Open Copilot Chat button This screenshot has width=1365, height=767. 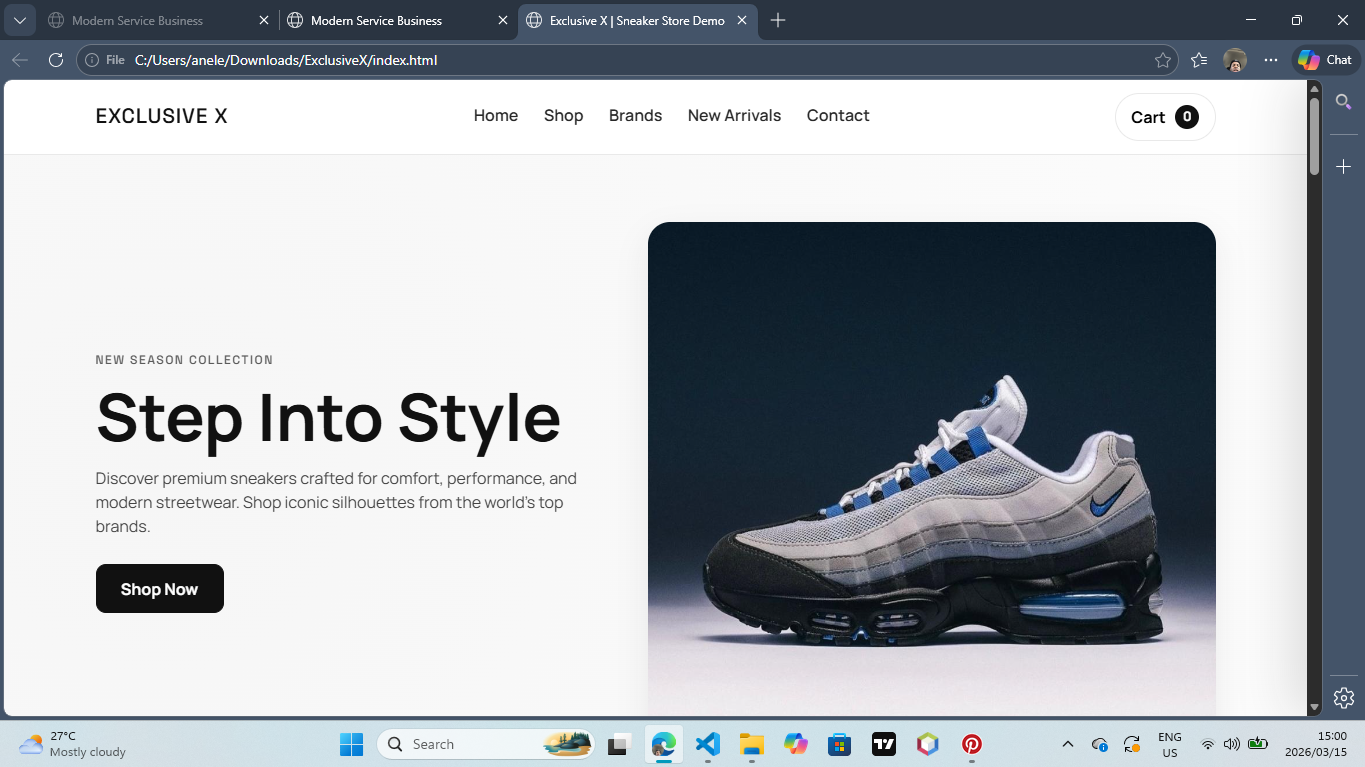tap(1326, 60)
